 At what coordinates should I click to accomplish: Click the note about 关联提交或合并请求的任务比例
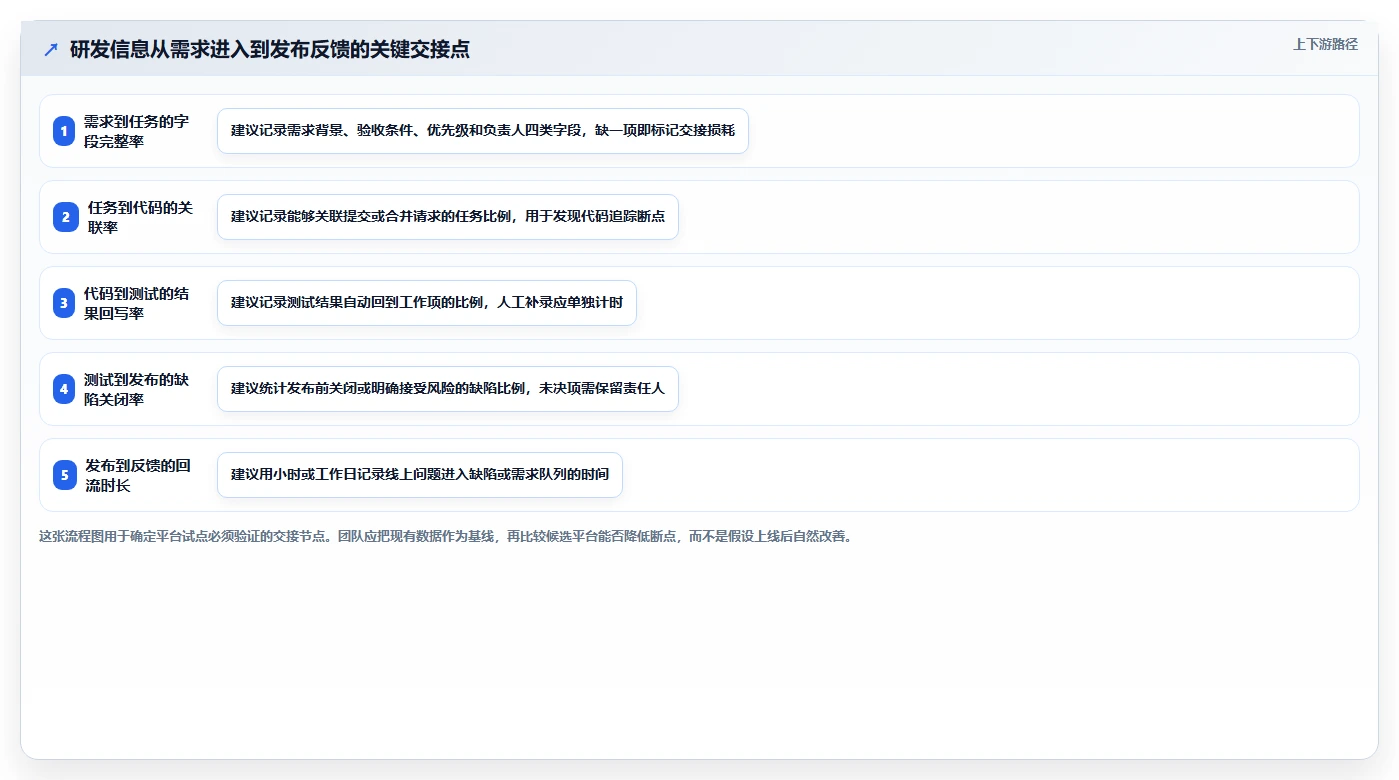point(448,217)
